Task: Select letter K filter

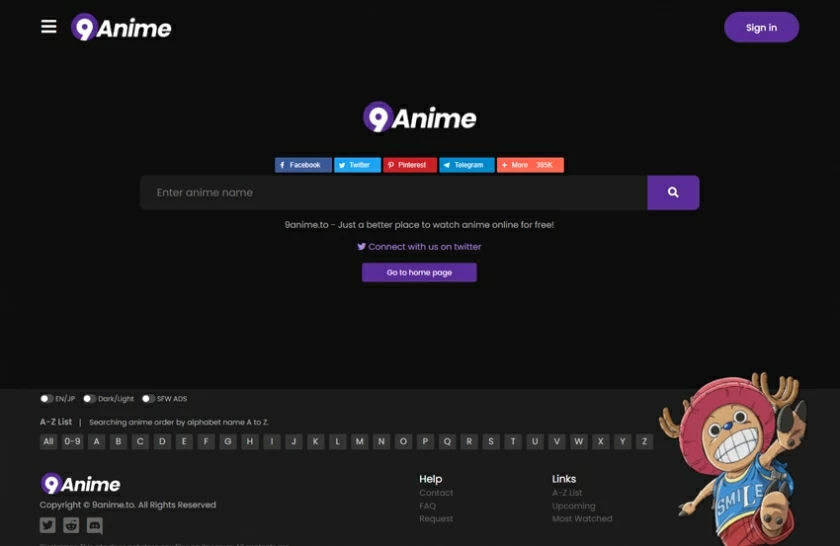Action: (316, 442)
